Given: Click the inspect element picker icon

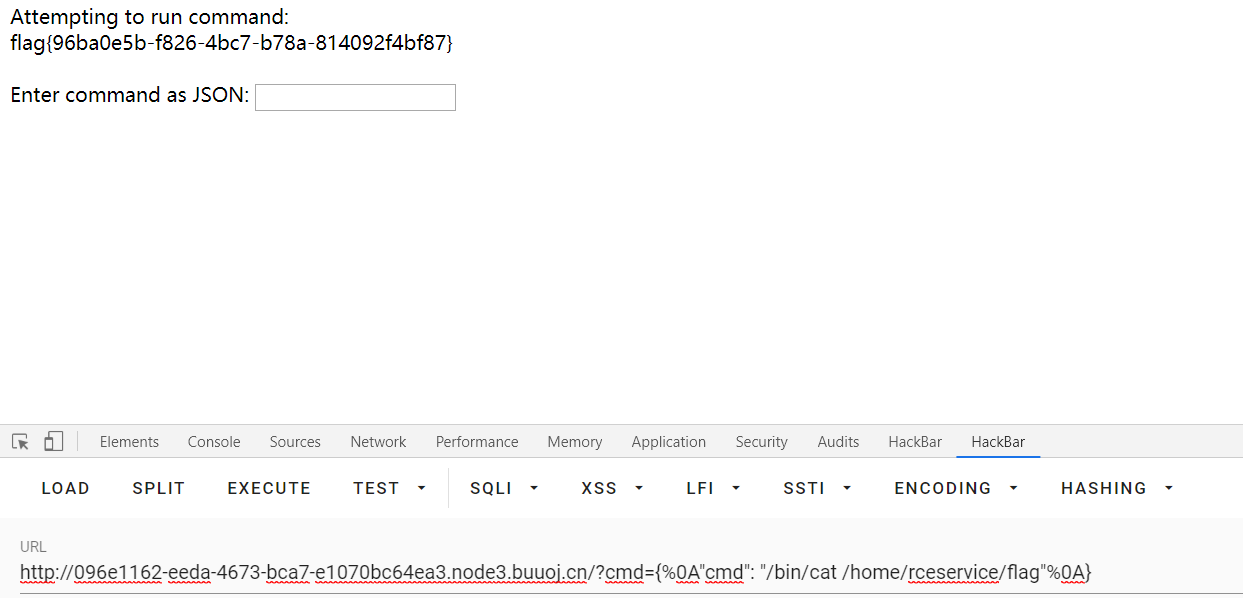Looking at the screenshot, I should [x=20, y=442].
